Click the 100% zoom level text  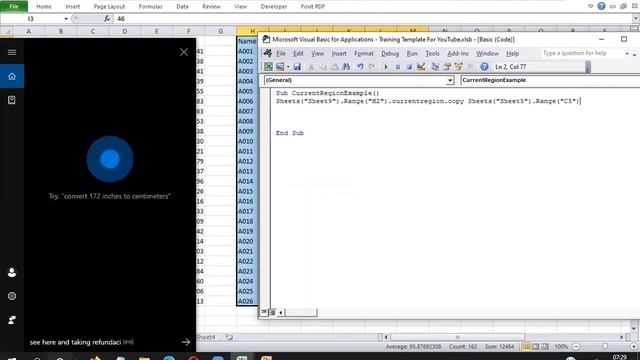(561, 347)
